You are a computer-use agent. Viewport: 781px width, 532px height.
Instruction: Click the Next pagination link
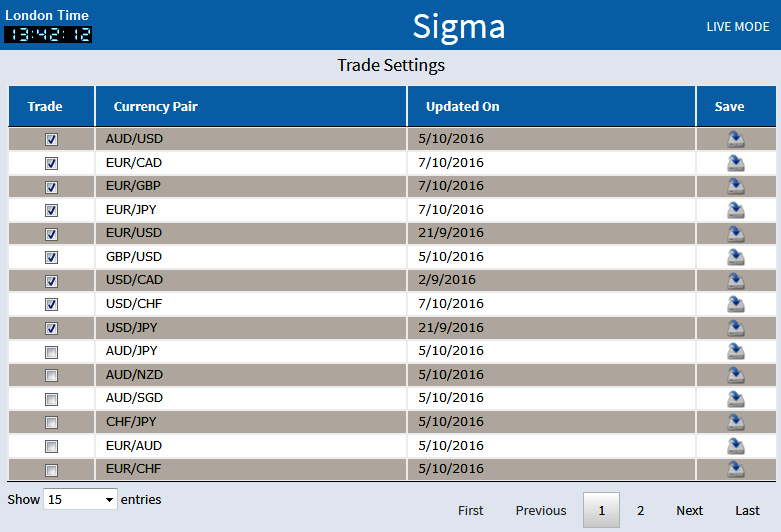point(689,510)
